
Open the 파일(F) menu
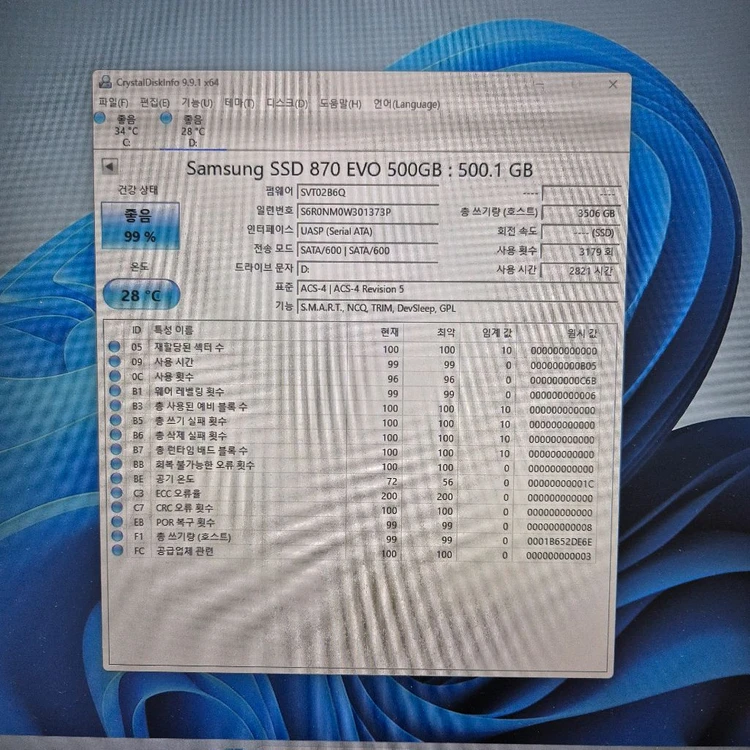click(x=113, y=102)
